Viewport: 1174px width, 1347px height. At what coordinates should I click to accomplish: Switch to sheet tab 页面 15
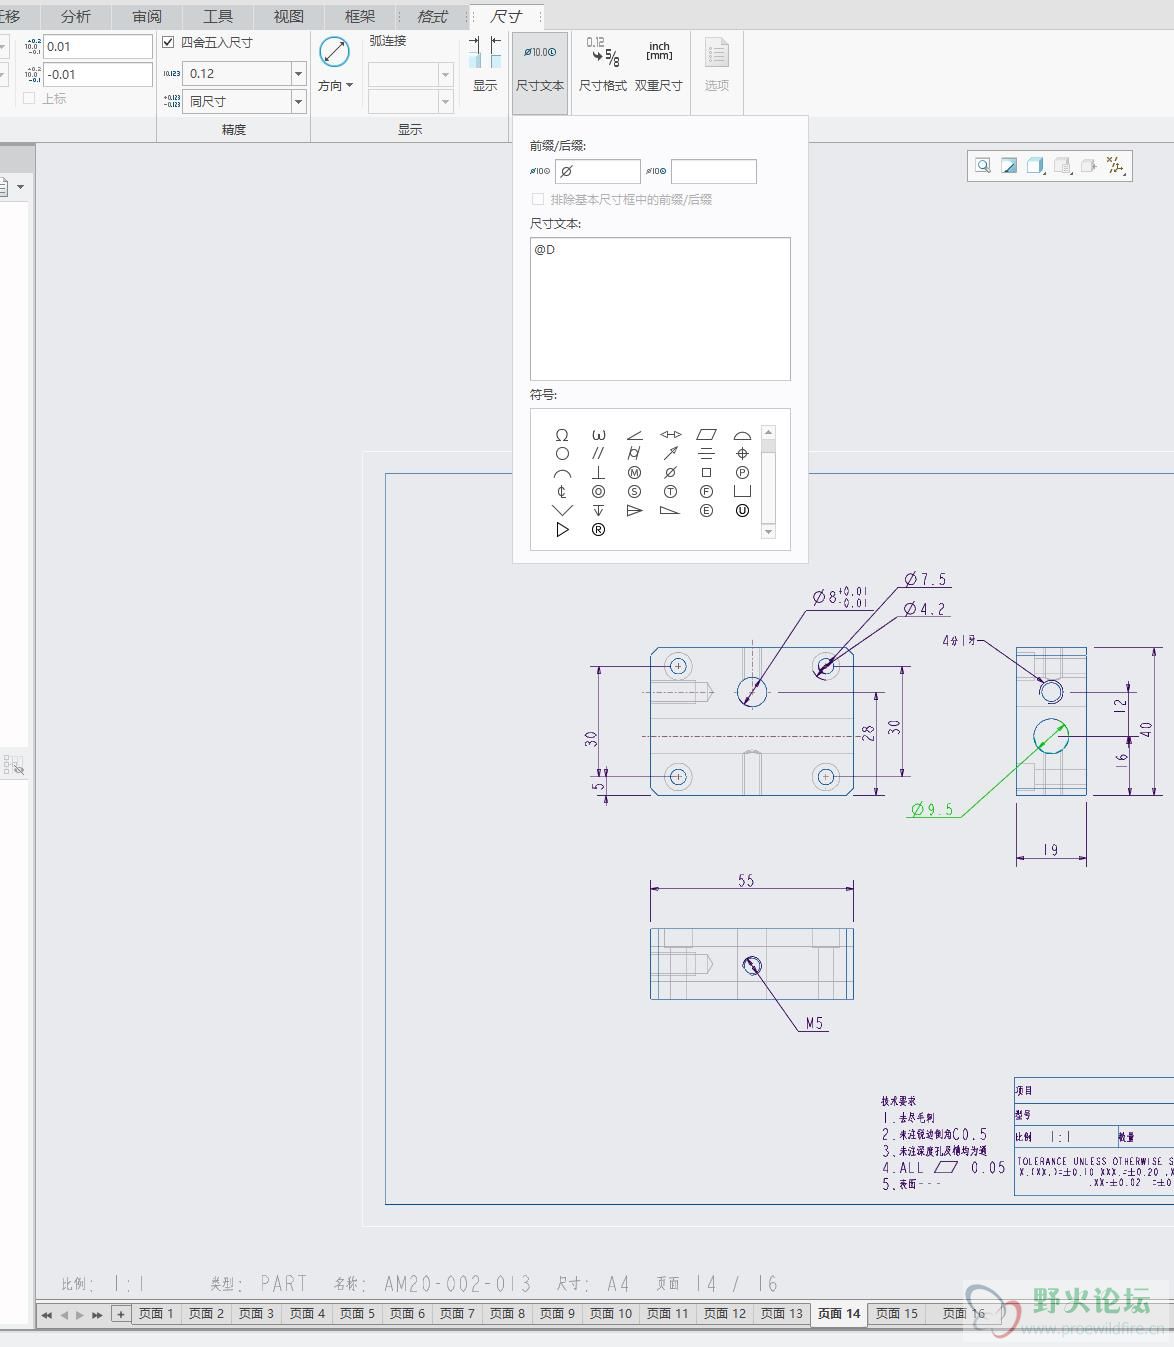coord(897,1313)
